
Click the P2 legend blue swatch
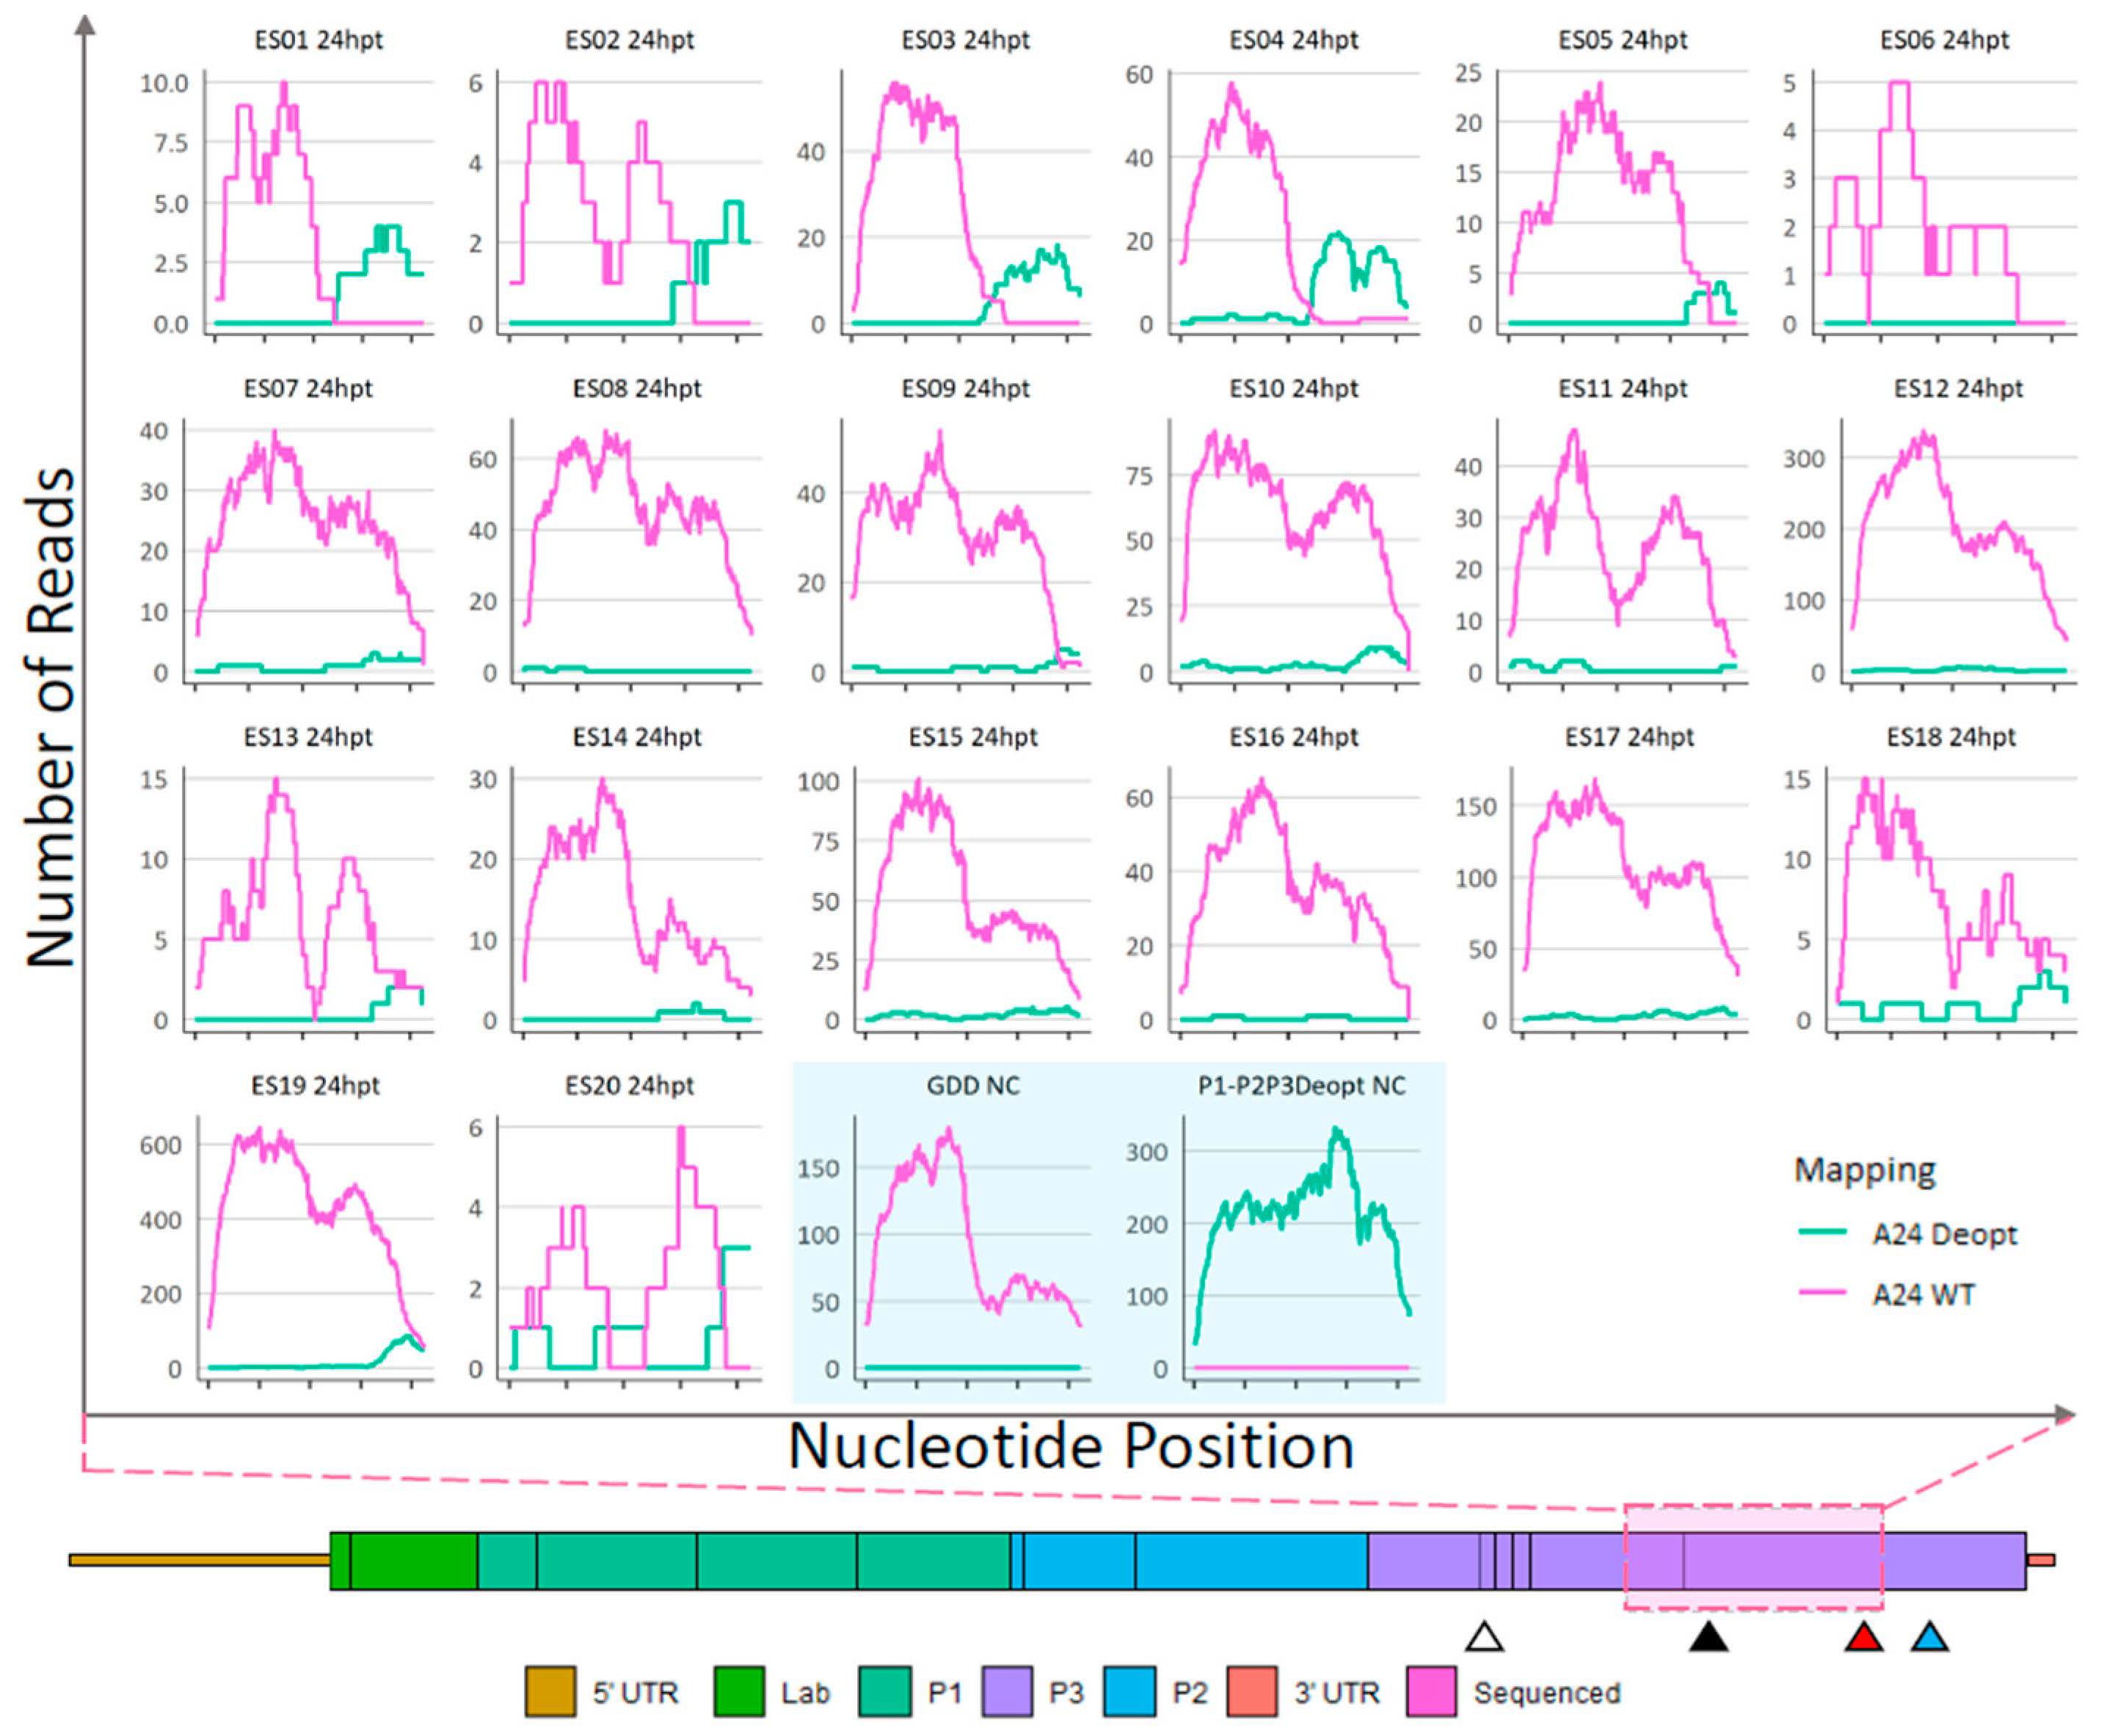point(1130,1692)
